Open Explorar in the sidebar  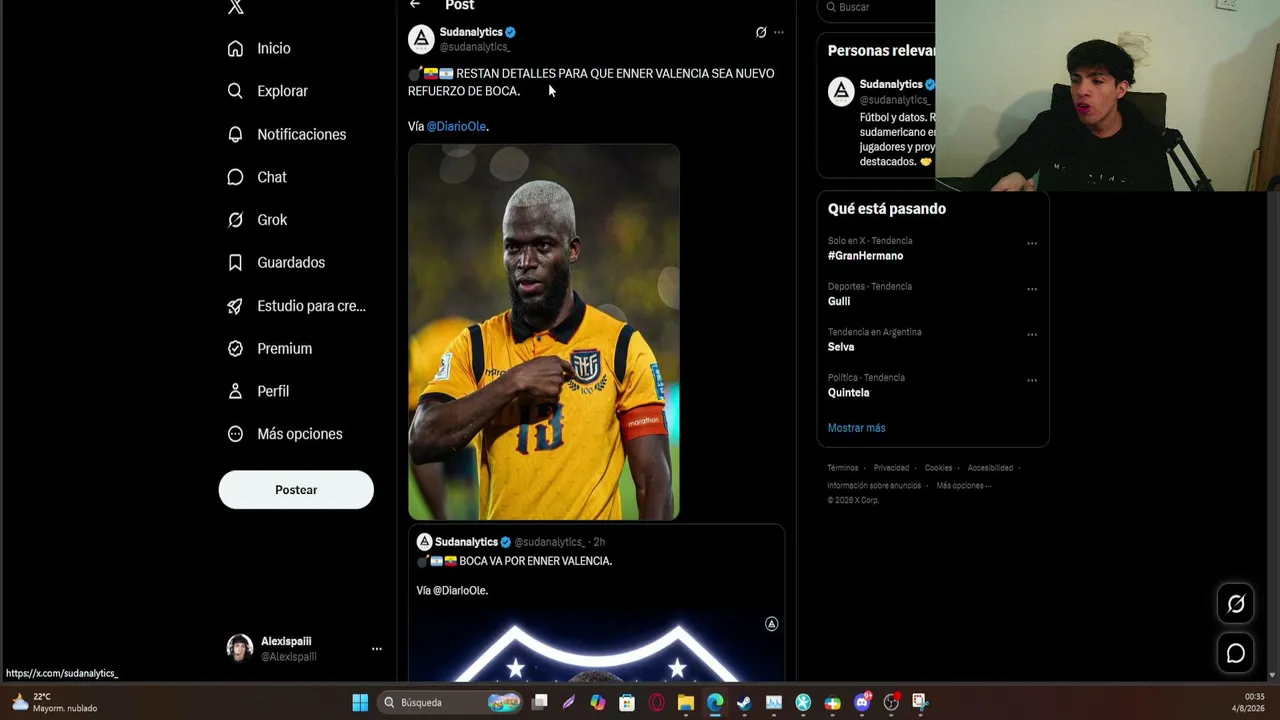(x=268, y=91)
